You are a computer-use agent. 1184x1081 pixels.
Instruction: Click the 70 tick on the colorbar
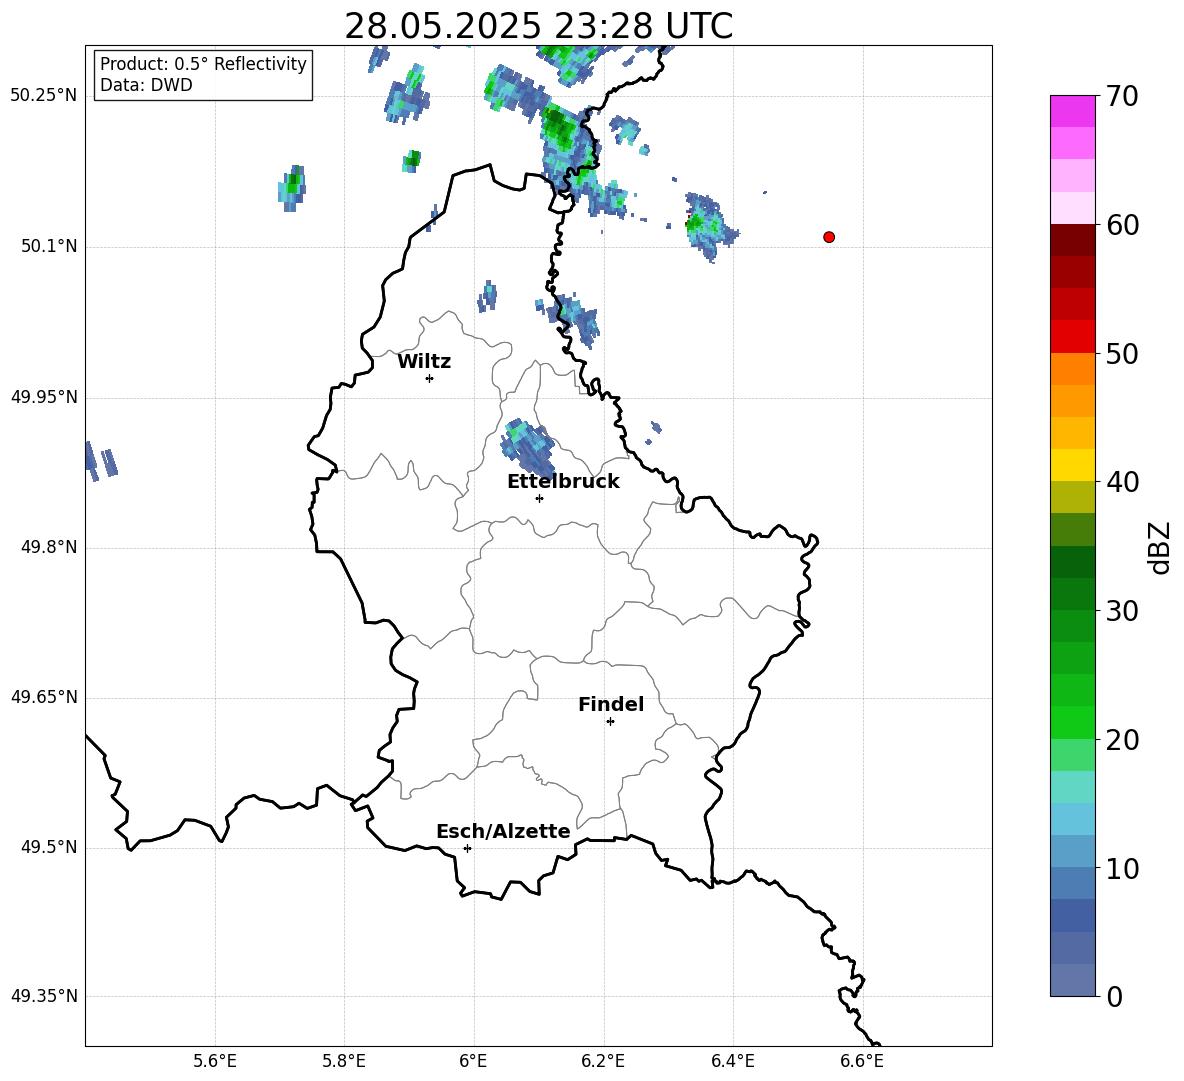click(x=1122, y=96)
